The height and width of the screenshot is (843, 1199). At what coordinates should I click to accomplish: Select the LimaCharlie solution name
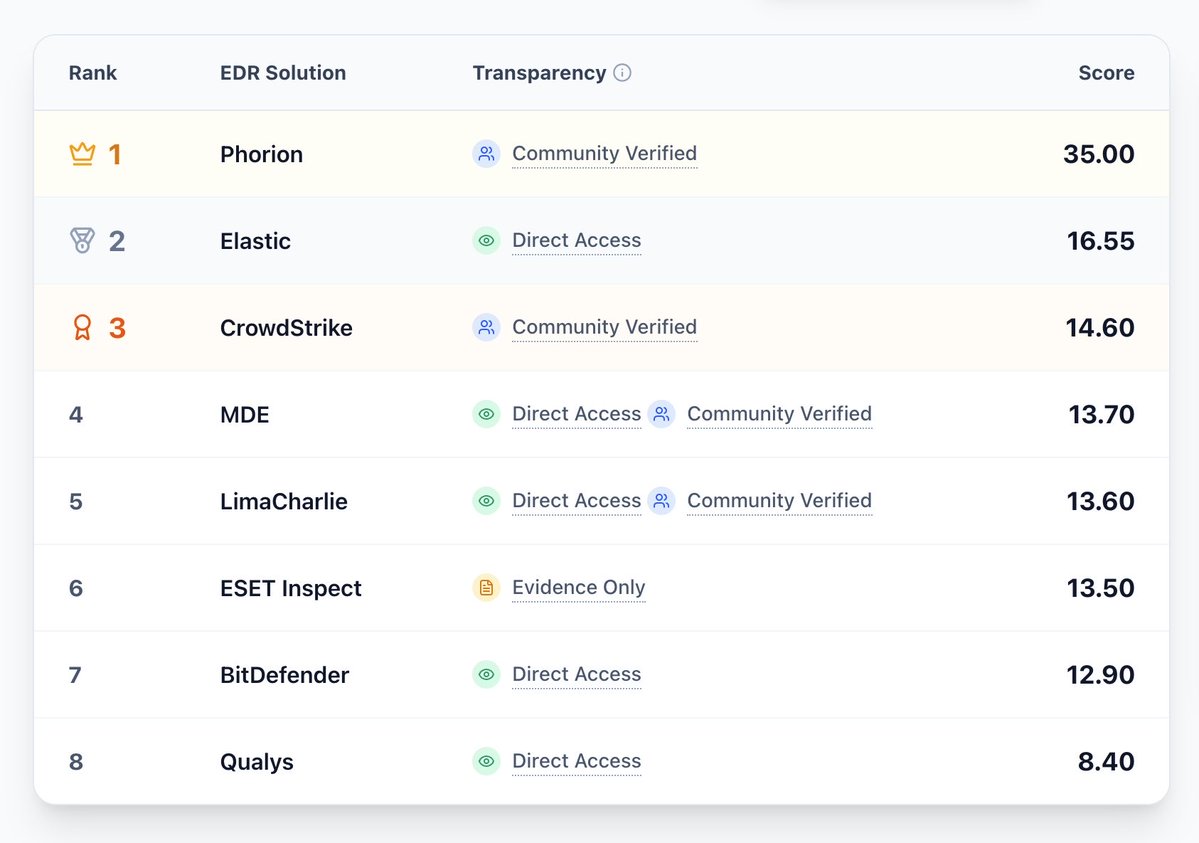tap(284, 501)
